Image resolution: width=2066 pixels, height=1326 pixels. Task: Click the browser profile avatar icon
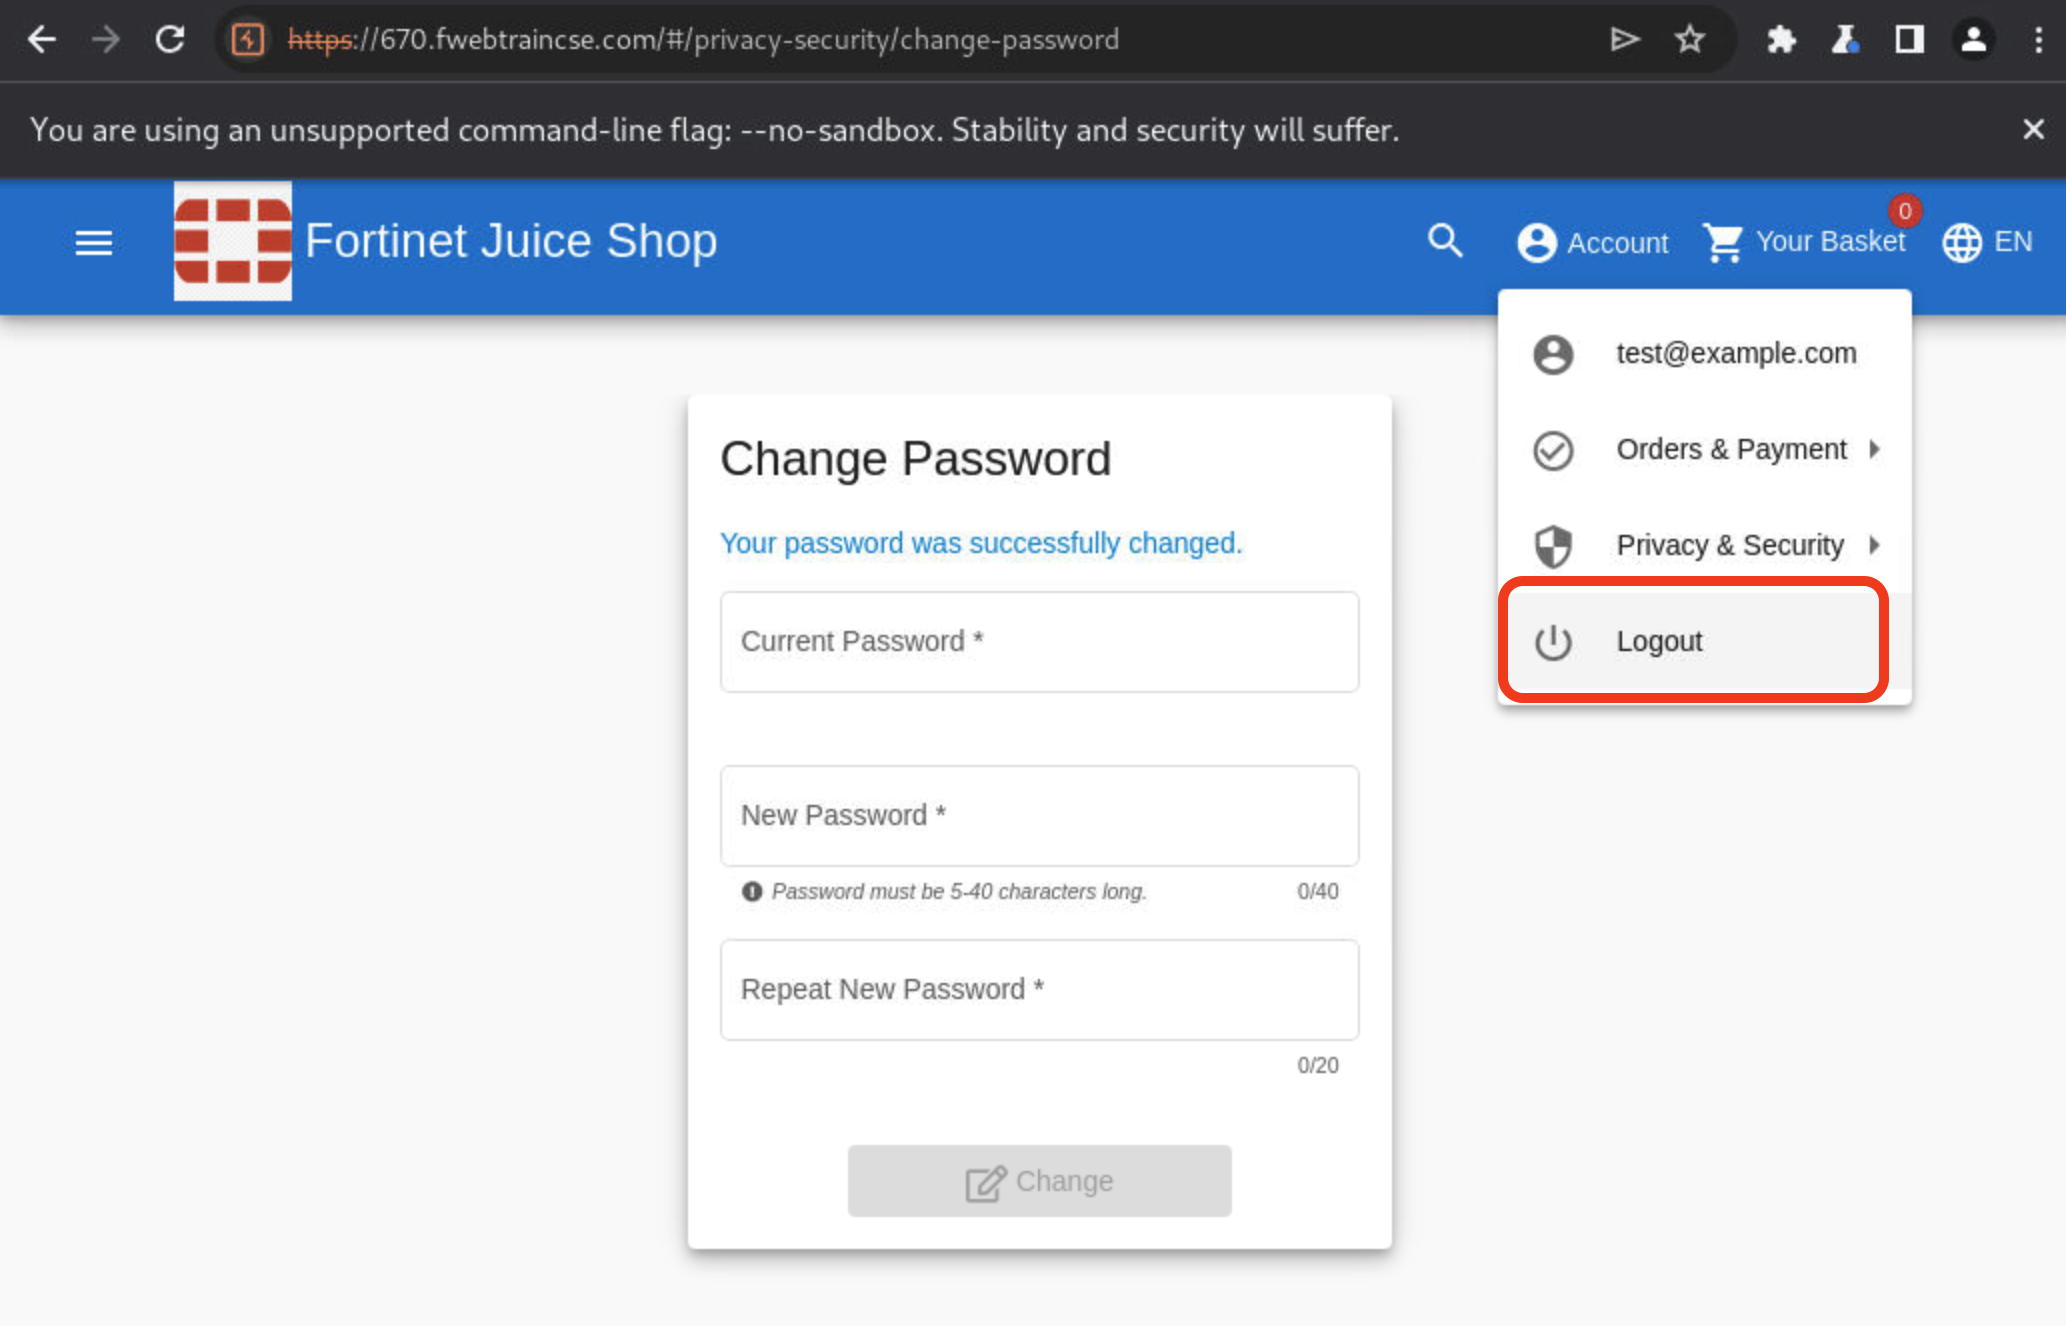pyautogui.click(x=1973, y=40)
